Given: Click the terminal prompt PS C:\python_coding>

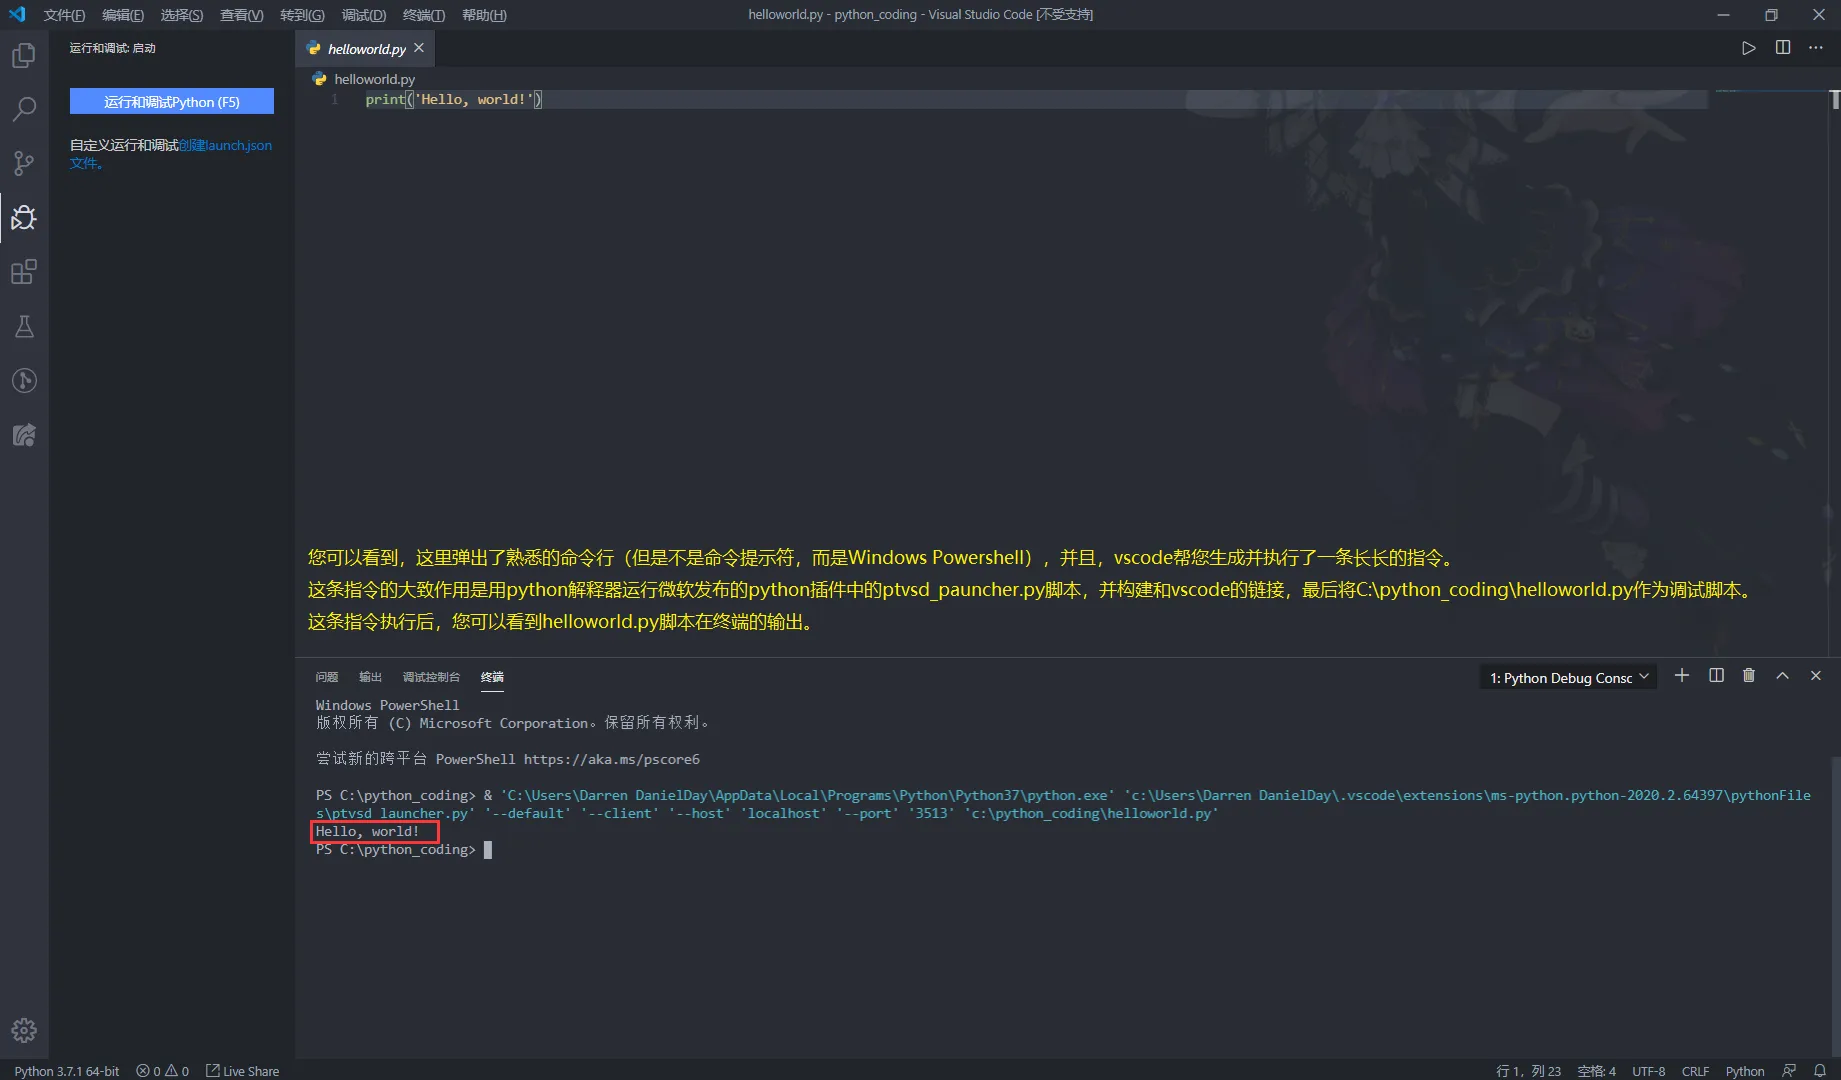Looking at the screenshot, I should coord(396,849).
